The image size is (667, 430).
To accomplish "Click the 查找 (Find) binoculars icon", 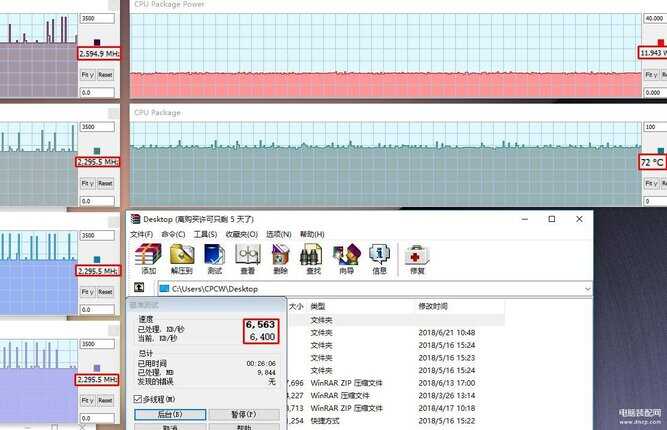I will click(313, 259).
